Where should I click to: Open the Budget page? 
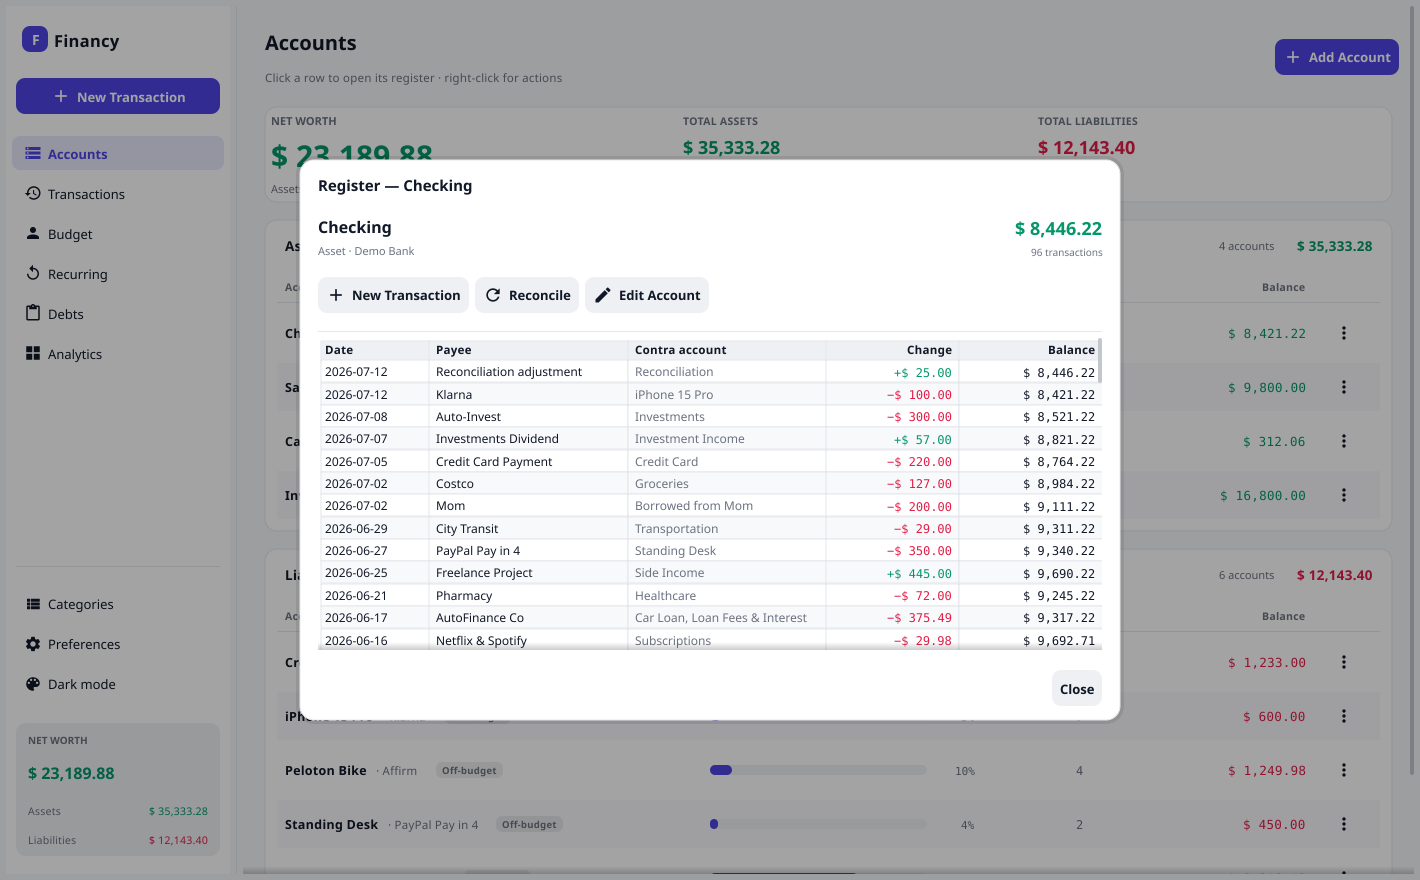coord(118,234)
